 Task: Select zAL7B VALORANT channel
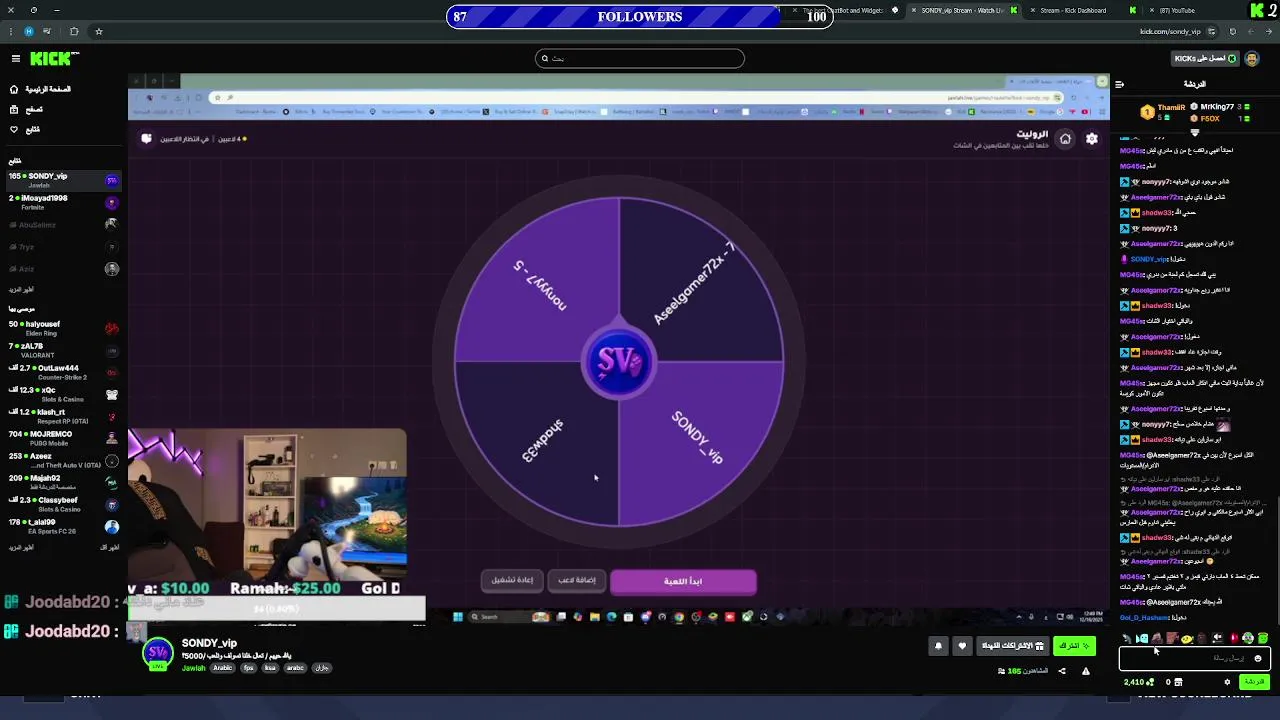[x=64, y=350]
